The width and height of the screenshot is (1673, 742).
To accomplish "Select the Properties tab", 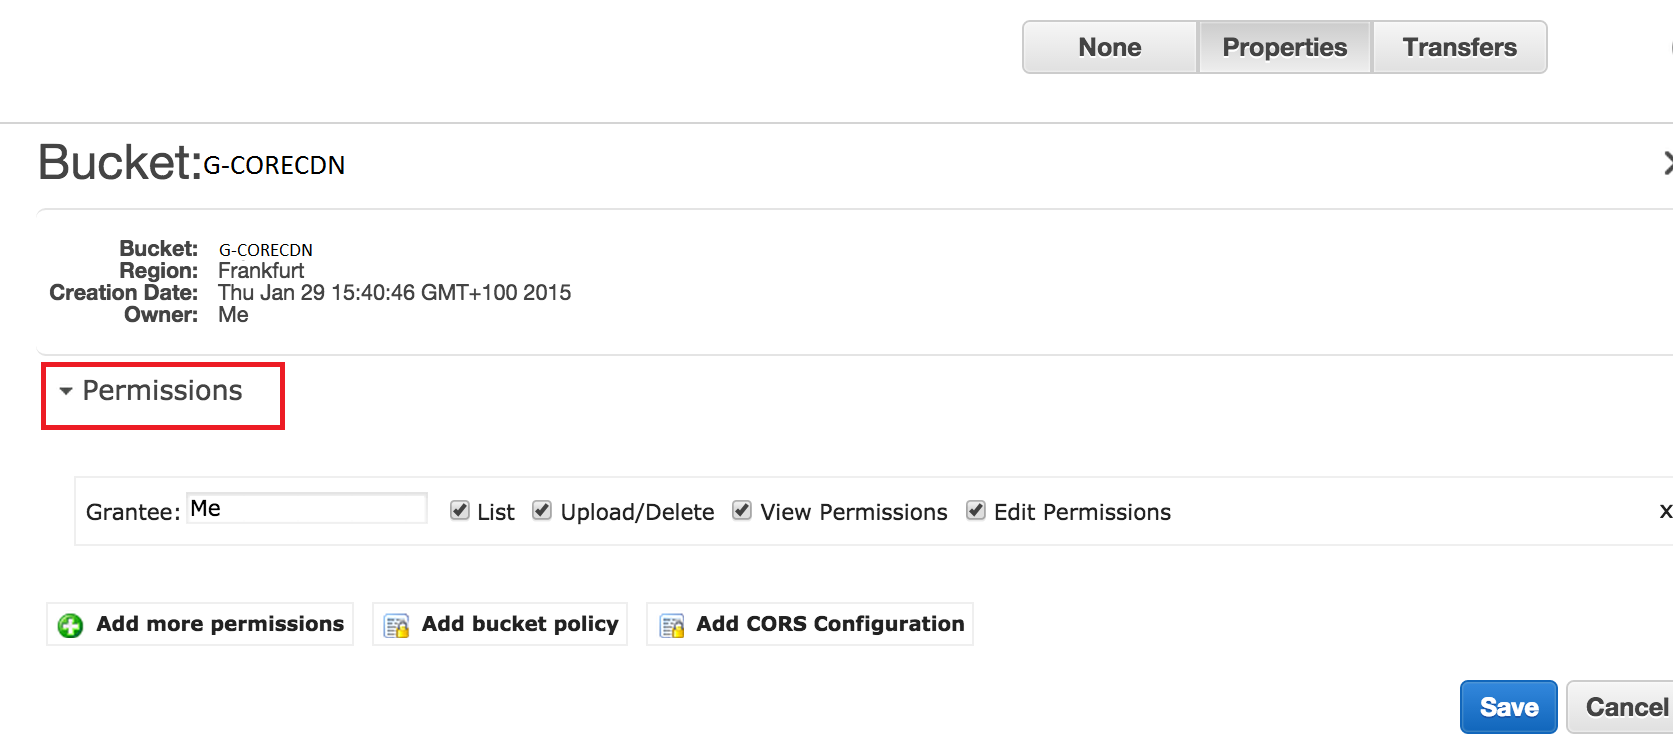I will (1284, 47).
